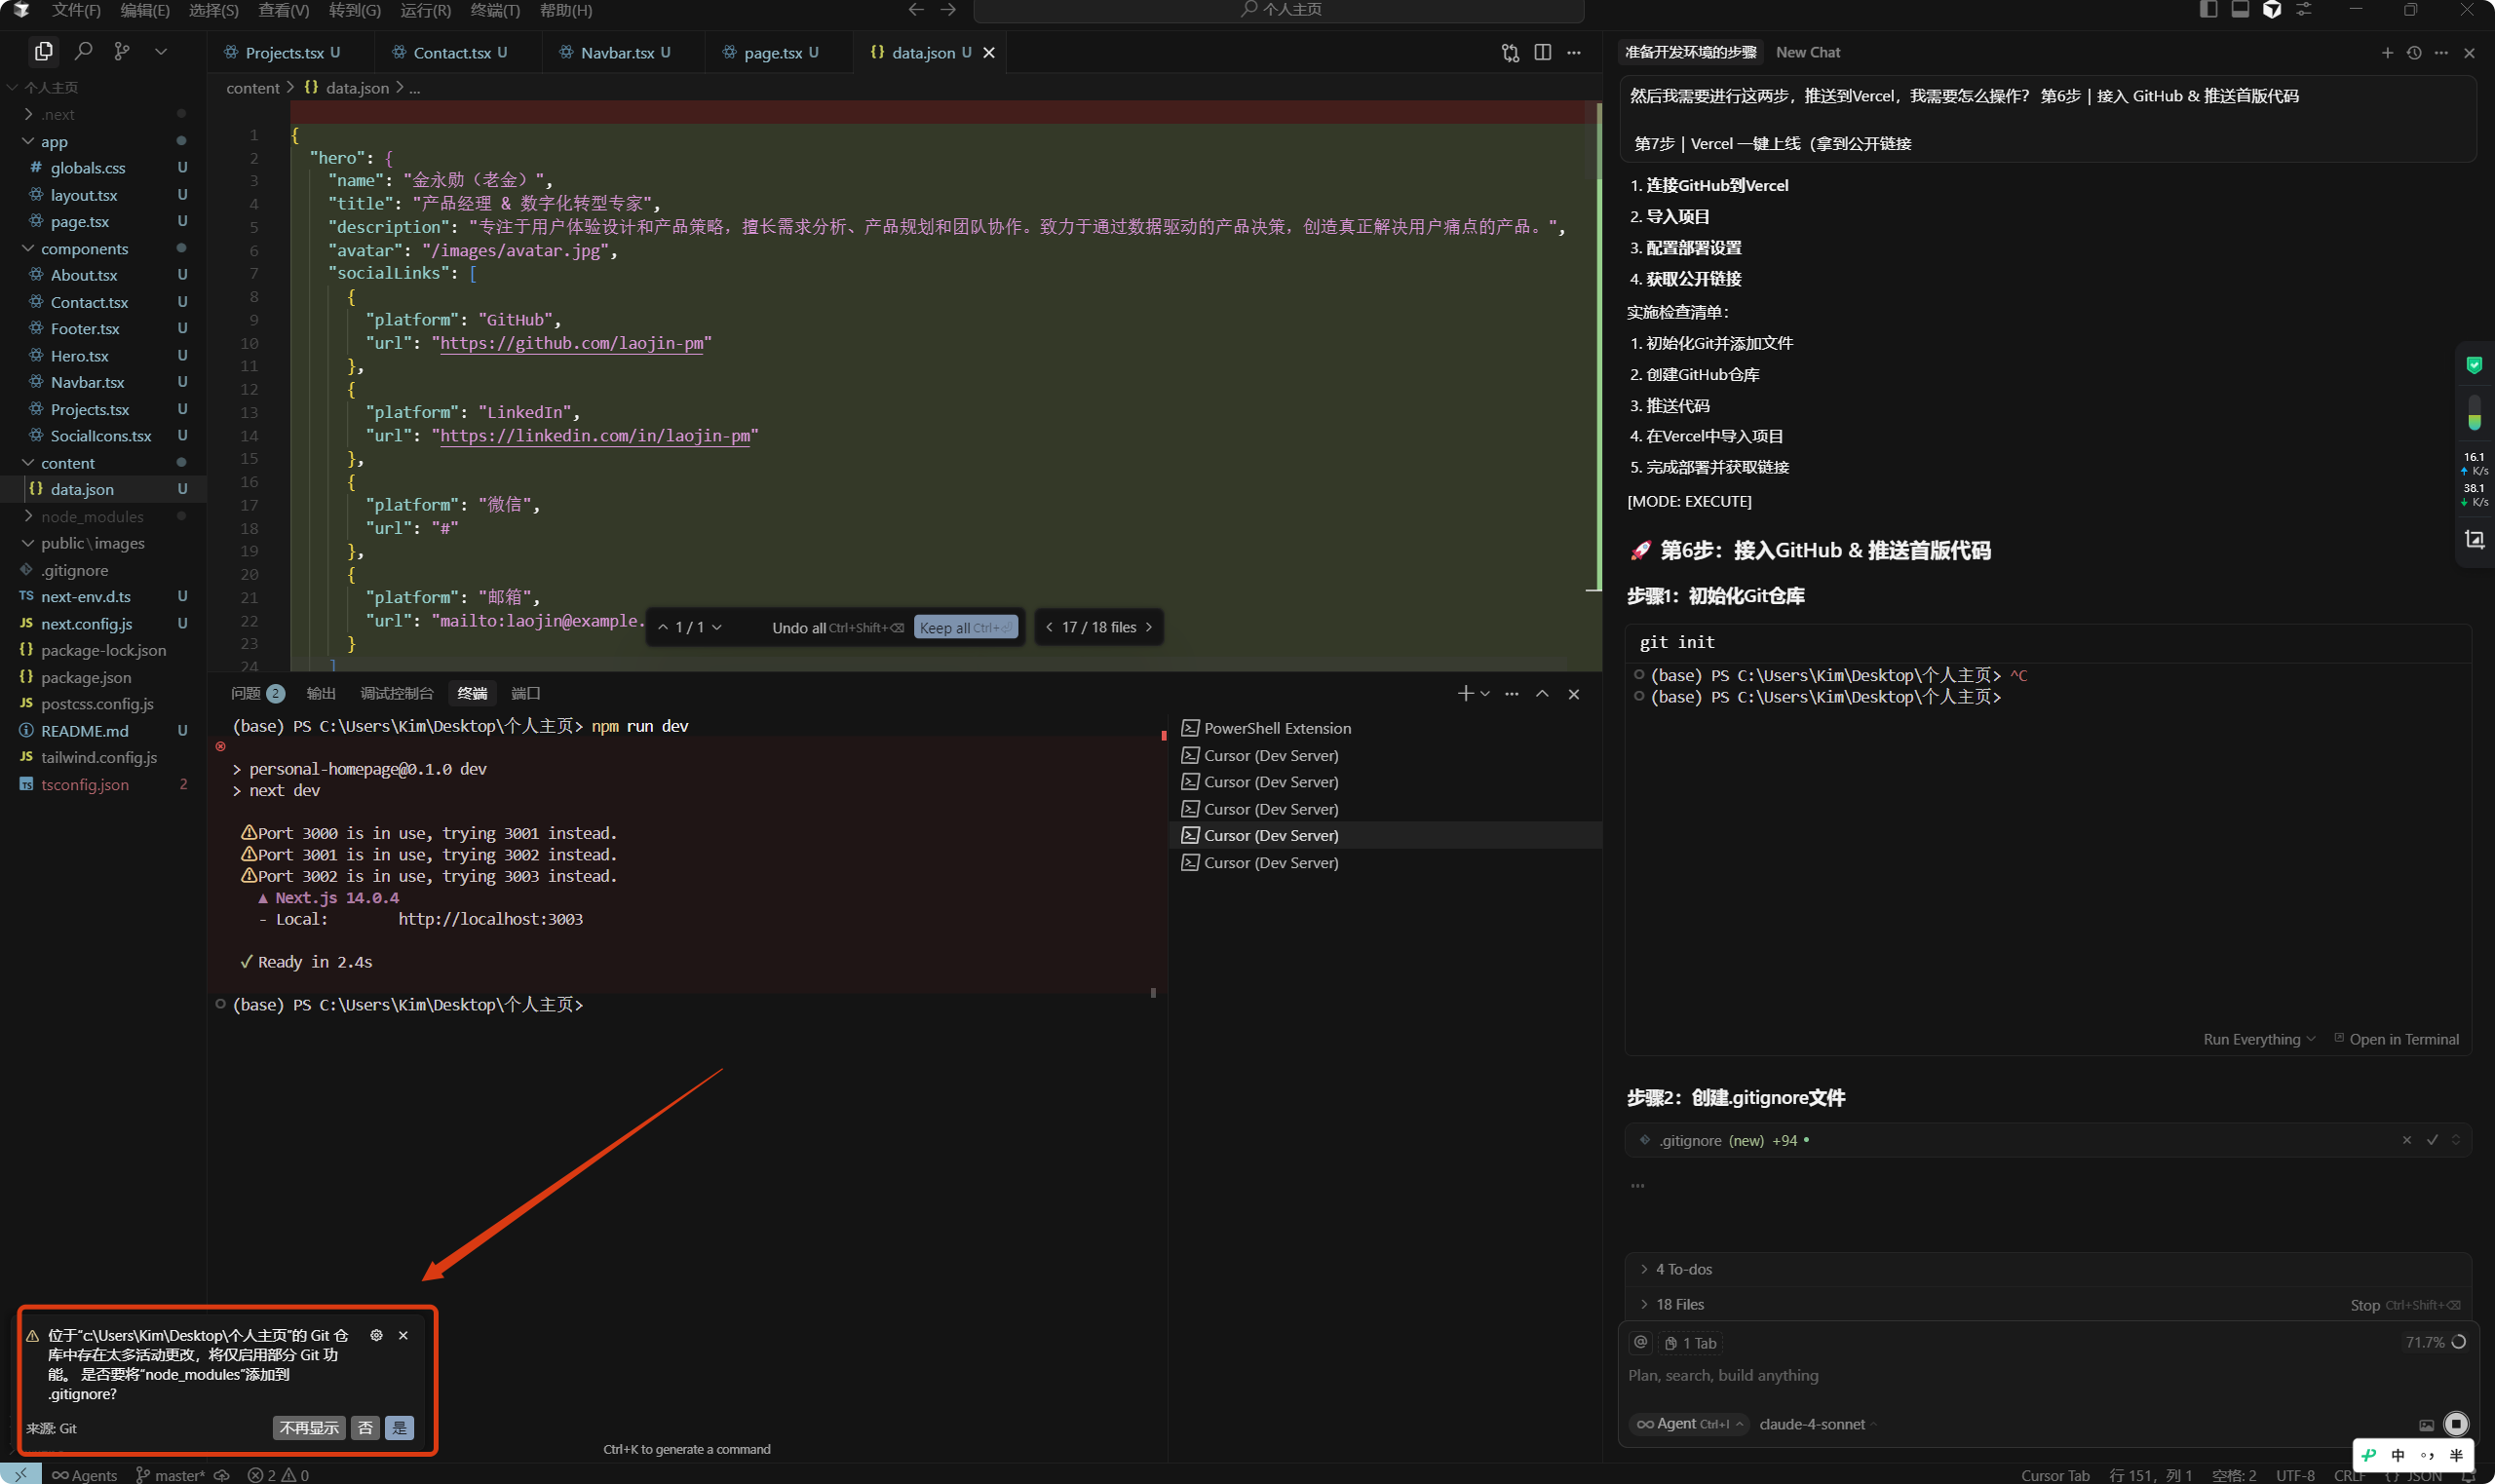Maximize the terminal panel with the caret icon
Screen dimensions: 2495x1484
tap(1542, 693)
